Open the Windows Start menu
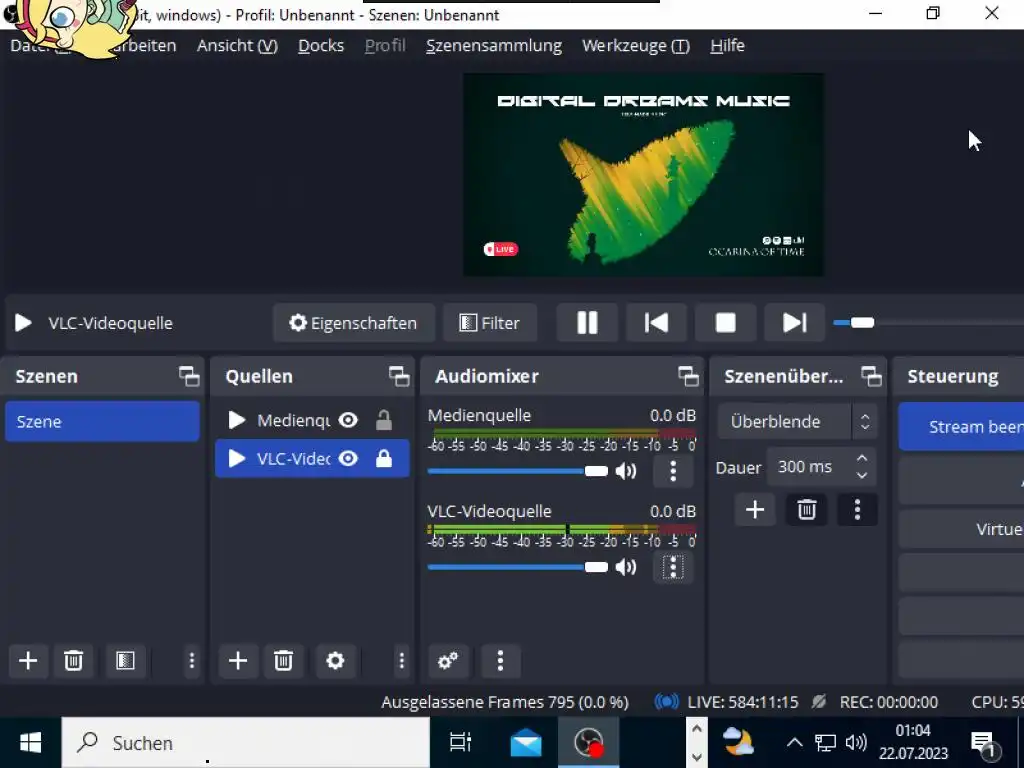 click(30, 743)
